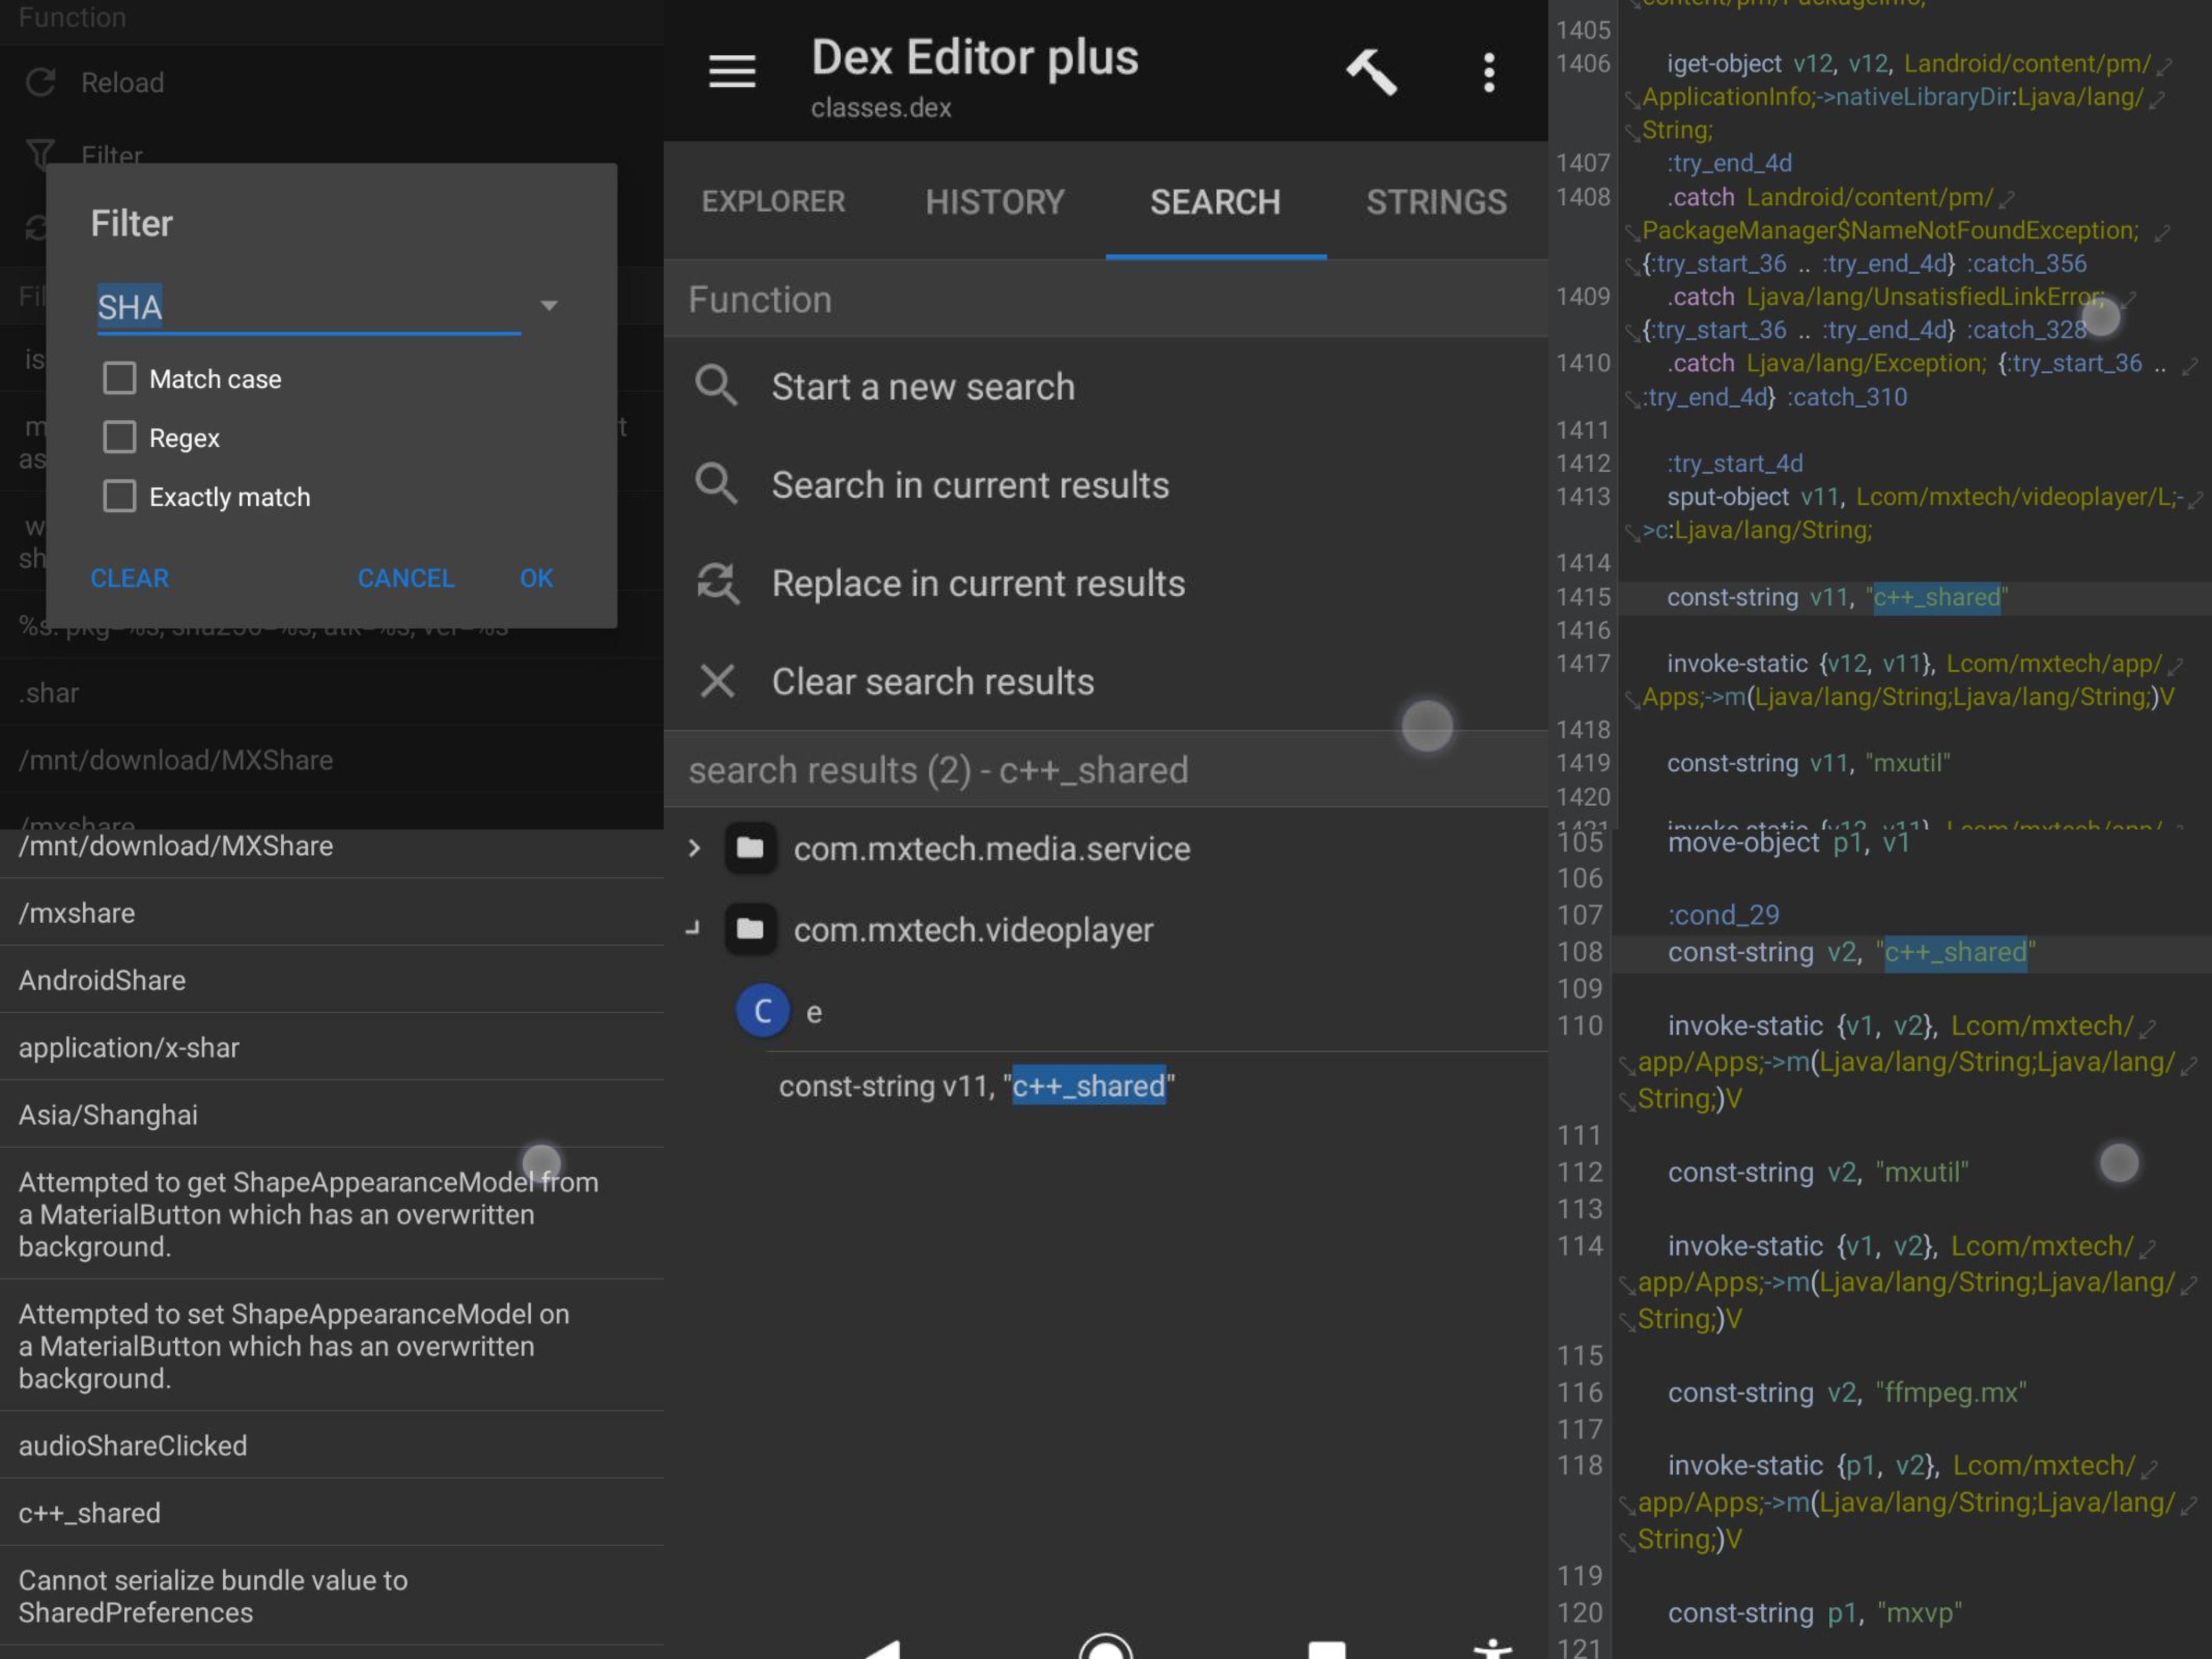Enable the Match case checkbox
Screen dimensions: 2212x1659
click(120, 378)
